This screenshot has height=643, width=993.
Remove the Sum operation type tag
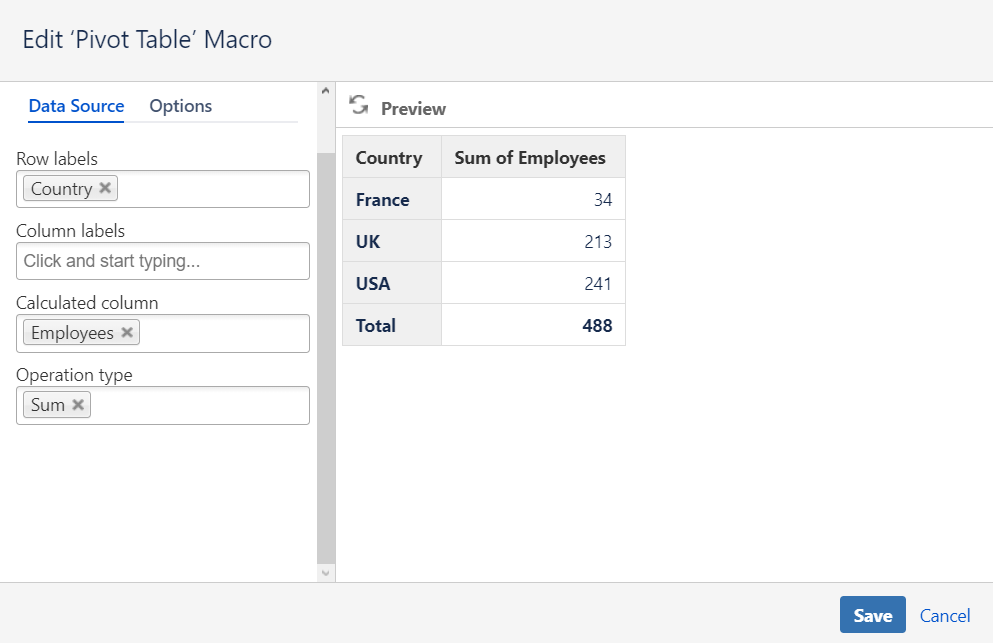click(x=78, y=405)
